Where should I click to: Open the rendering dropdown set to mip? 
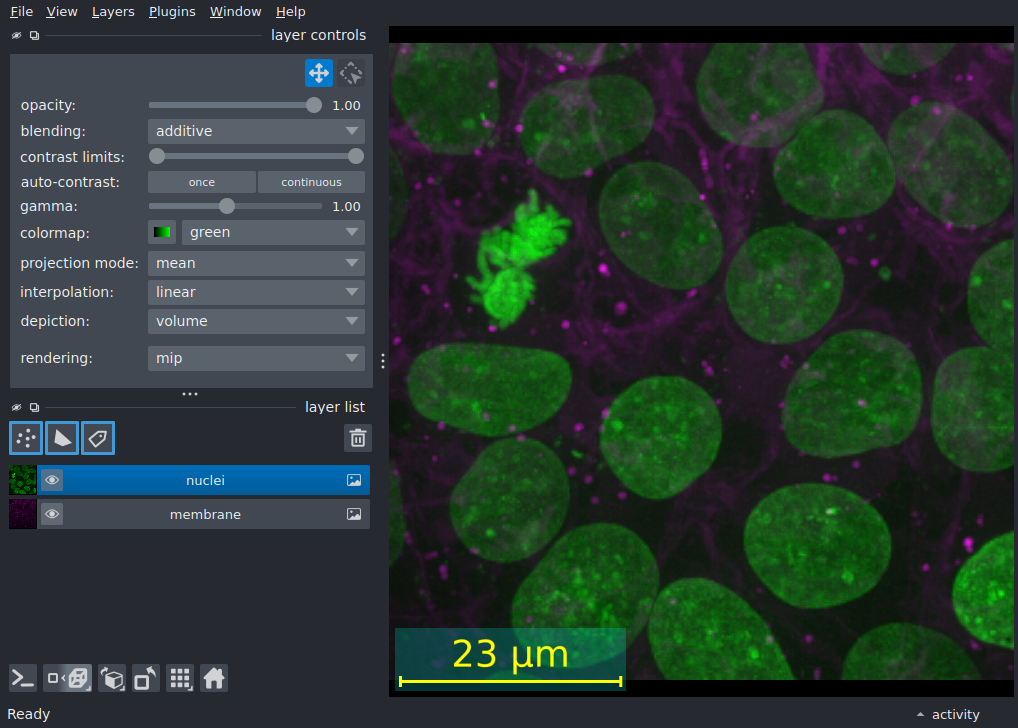[256, 358]
